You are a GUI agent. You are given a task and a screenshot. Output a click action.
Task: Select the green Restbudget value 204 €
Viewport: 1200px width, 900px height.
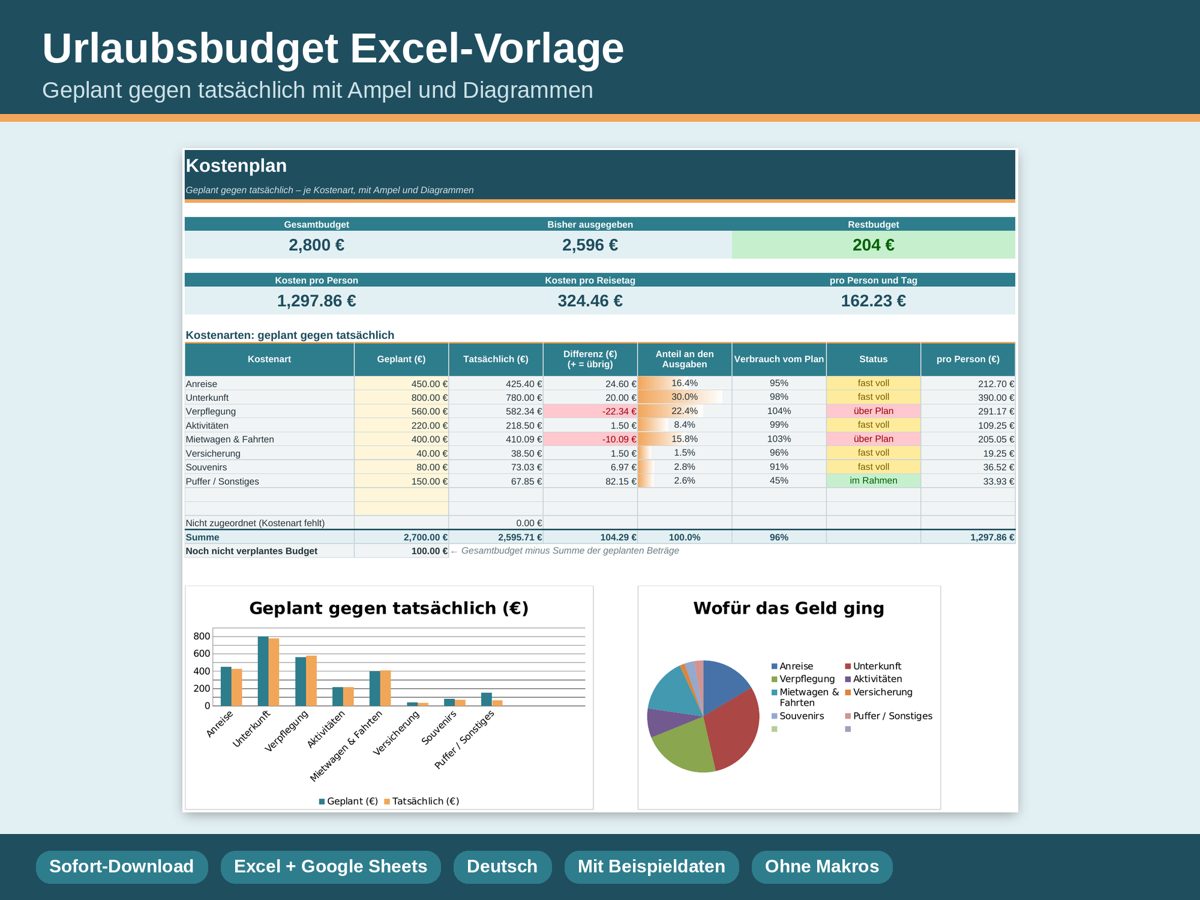(x=873, y=245)
